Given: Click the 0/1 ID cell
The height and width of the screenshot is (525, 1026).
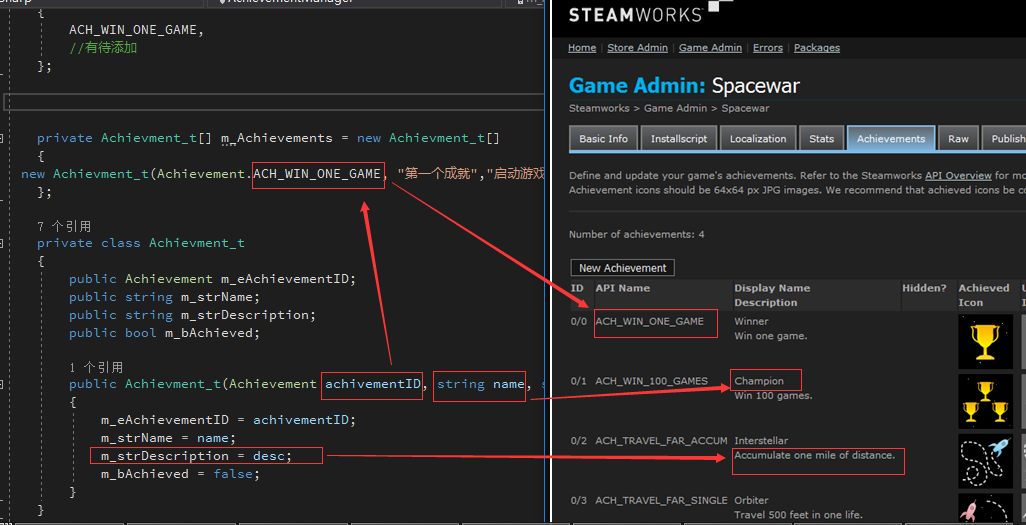Looking at the screenshot, I should [x=579, y=381].
